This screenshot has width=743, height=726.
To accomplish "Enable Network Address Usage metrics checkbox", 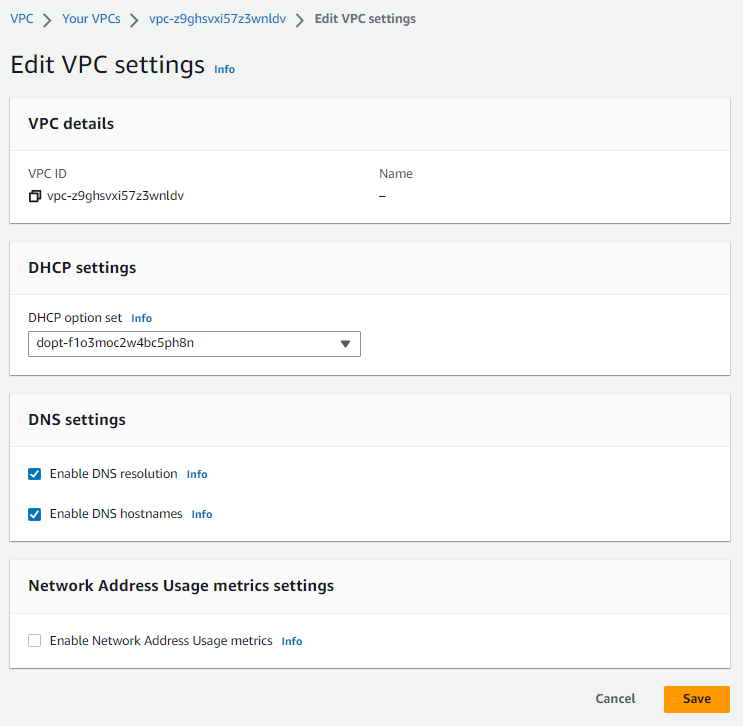I will coord(35,641).
